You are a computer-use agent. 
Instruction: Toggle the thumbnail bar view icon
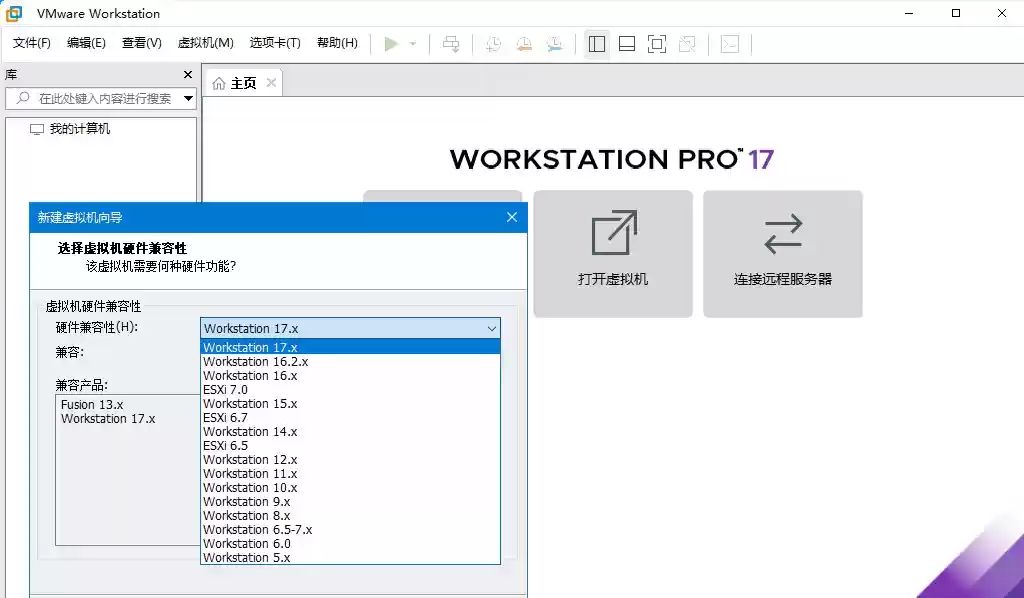pos(627,44)
